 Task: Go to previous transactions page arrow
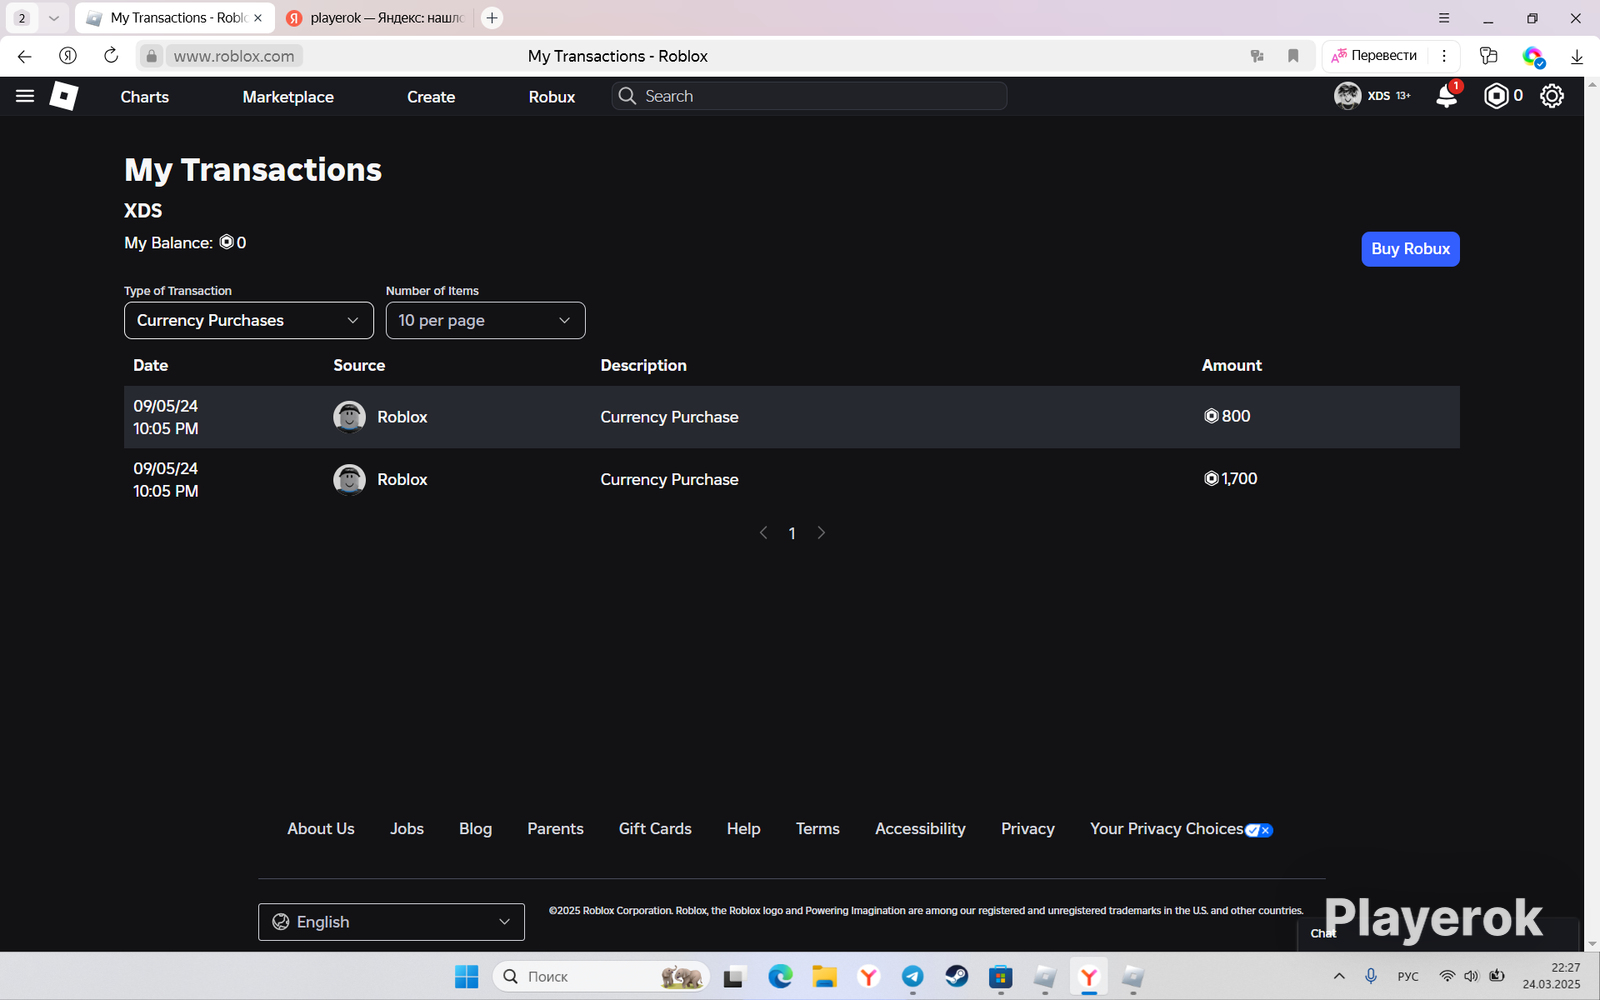tap(763, 533)
